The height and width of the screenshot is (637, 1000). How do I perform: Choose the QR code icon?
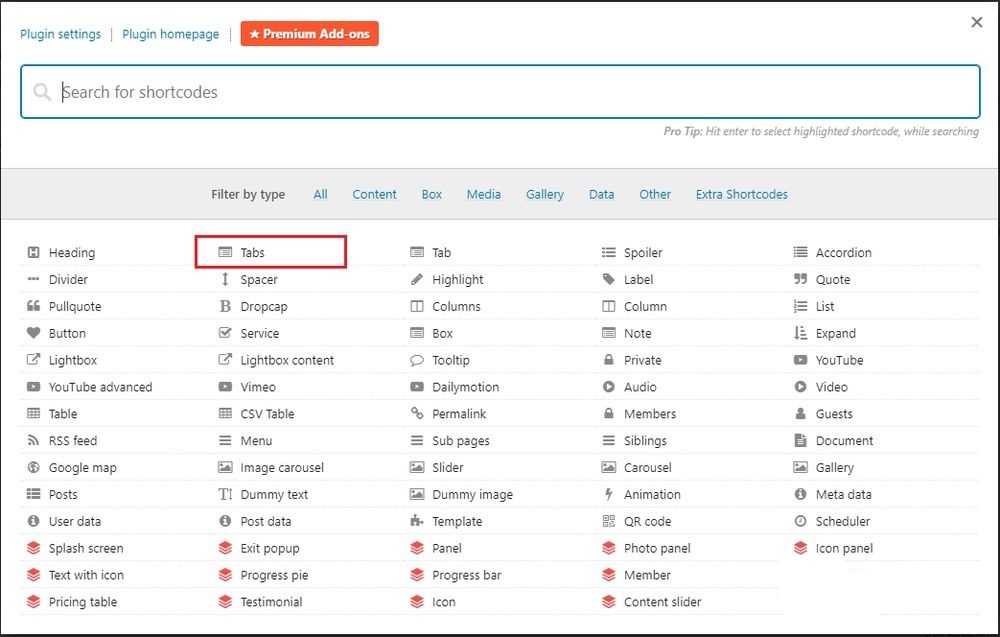[x=609, y=521]
